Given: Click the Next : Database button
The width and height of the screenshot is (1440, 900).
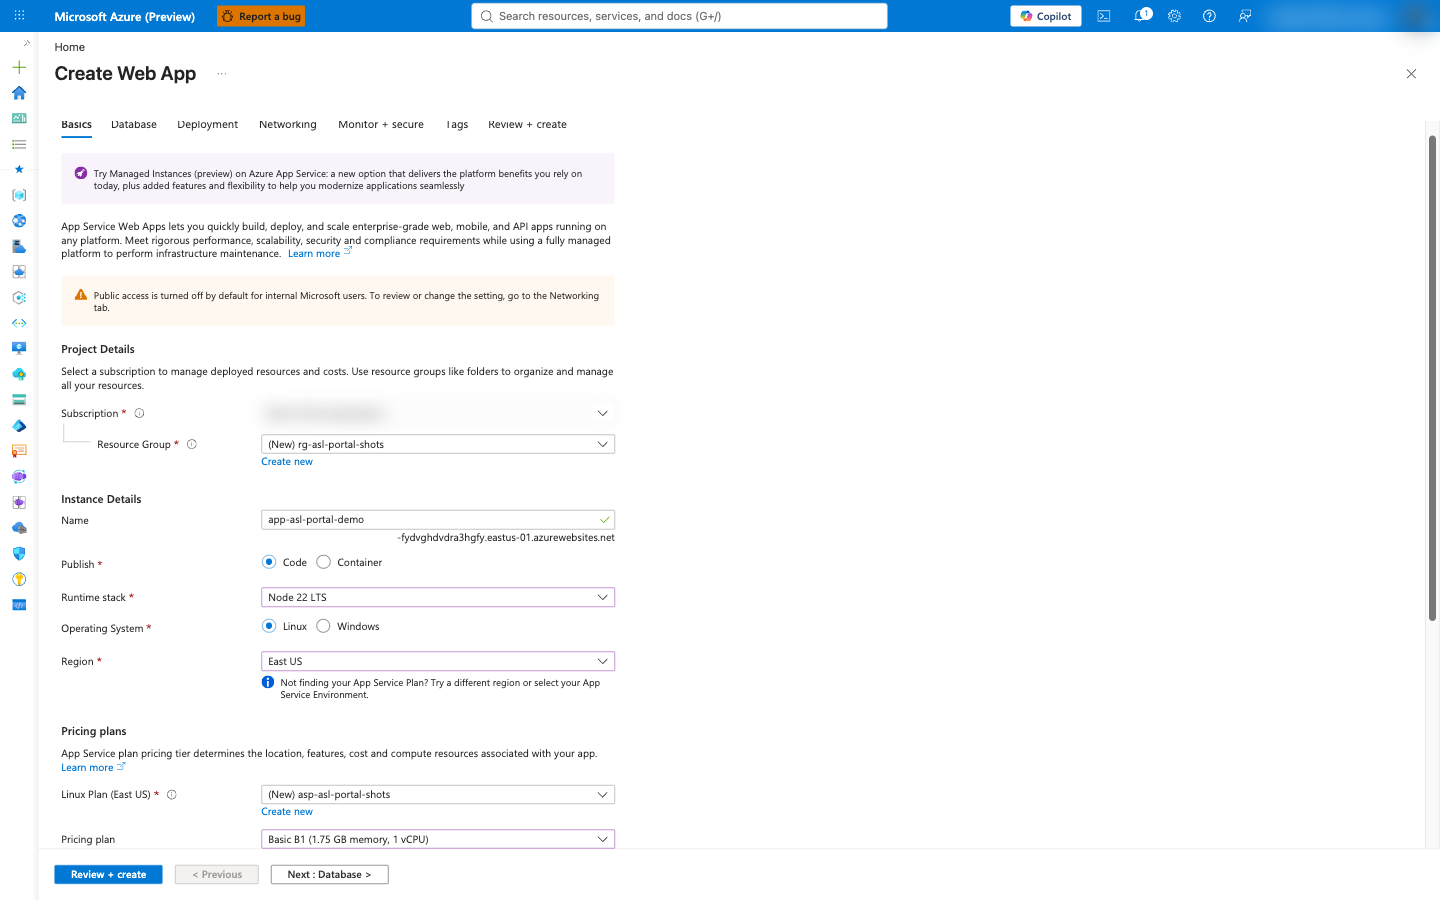Looking at the screenshot, I should (x=329, y=874).
